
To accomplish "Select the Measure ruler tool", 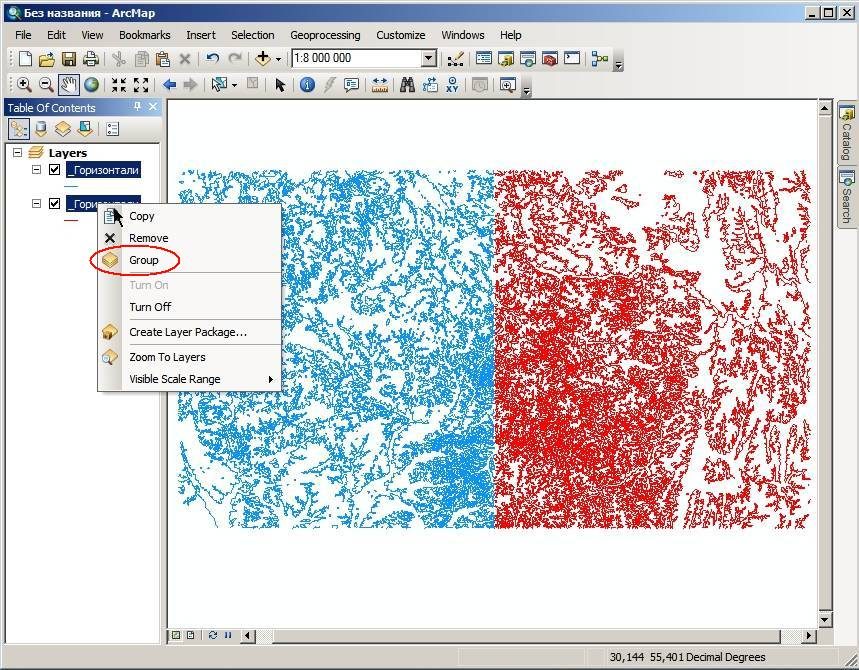I will (380, 84).
